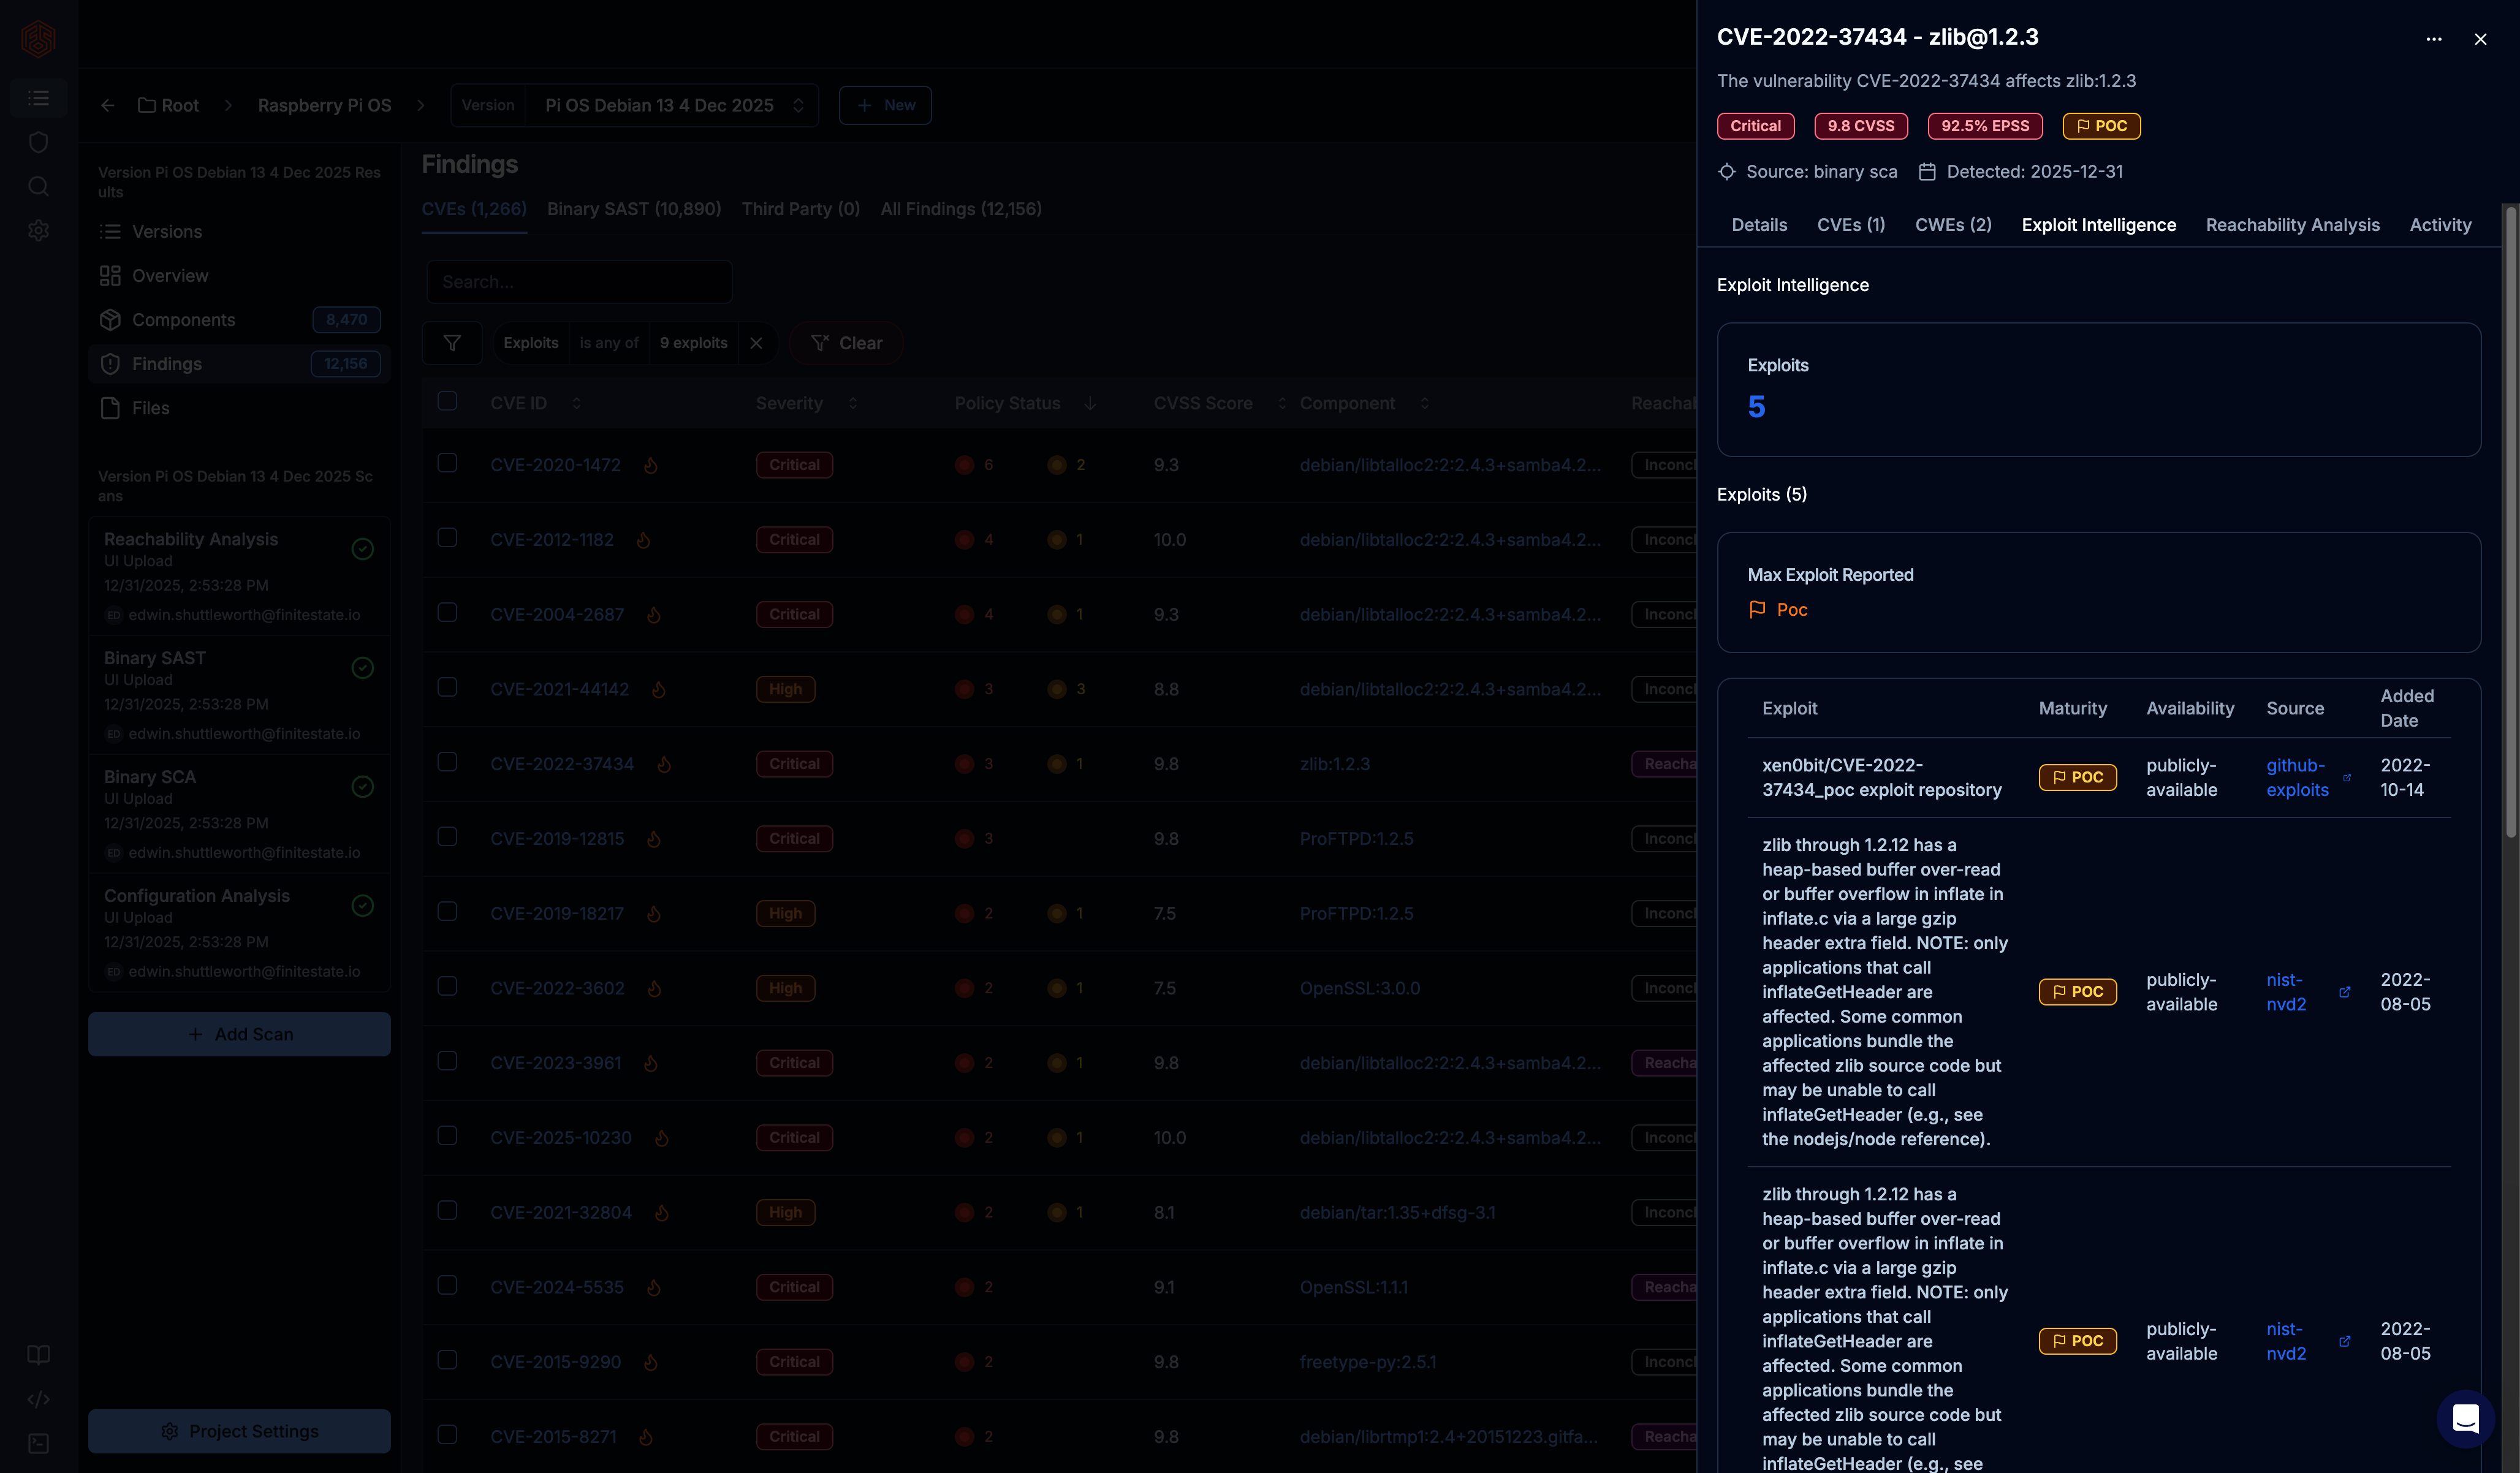Open the book documentation icon in left rail
Screen dimensions: 2520x1473
(38, 1355)
